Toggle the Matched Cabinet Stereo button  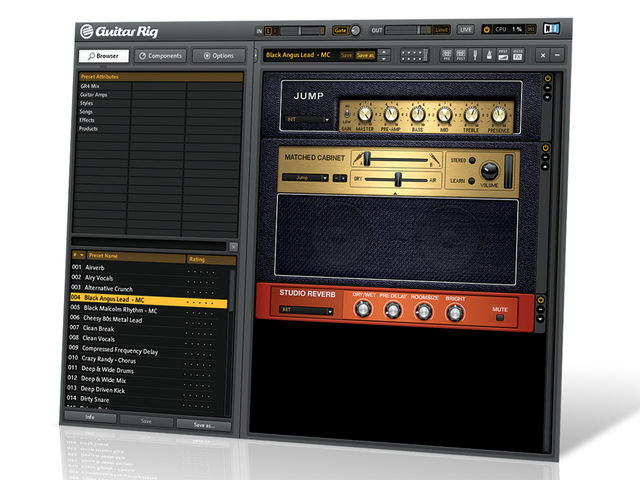[x=472, y=160]
